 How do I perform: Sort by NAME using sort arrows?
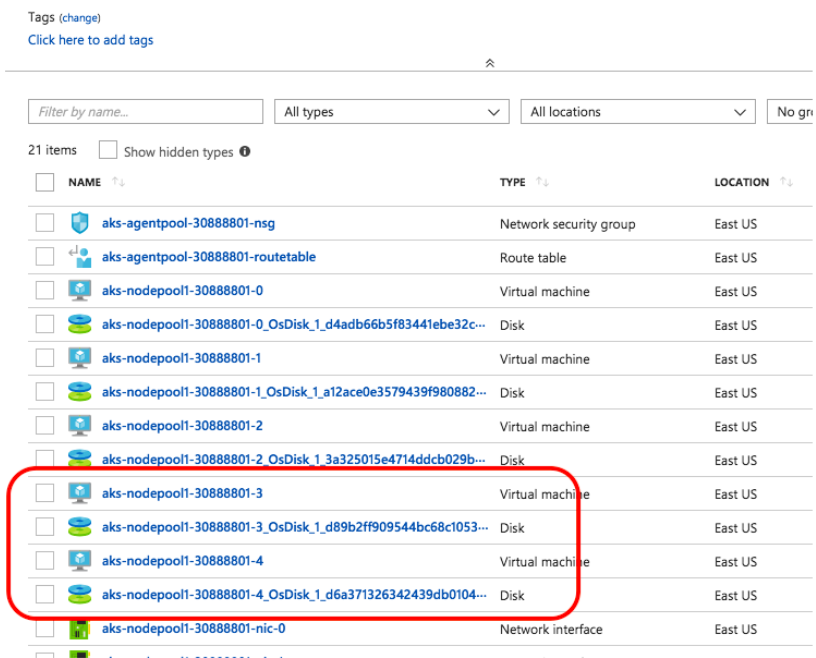click(x=119, y=182)
